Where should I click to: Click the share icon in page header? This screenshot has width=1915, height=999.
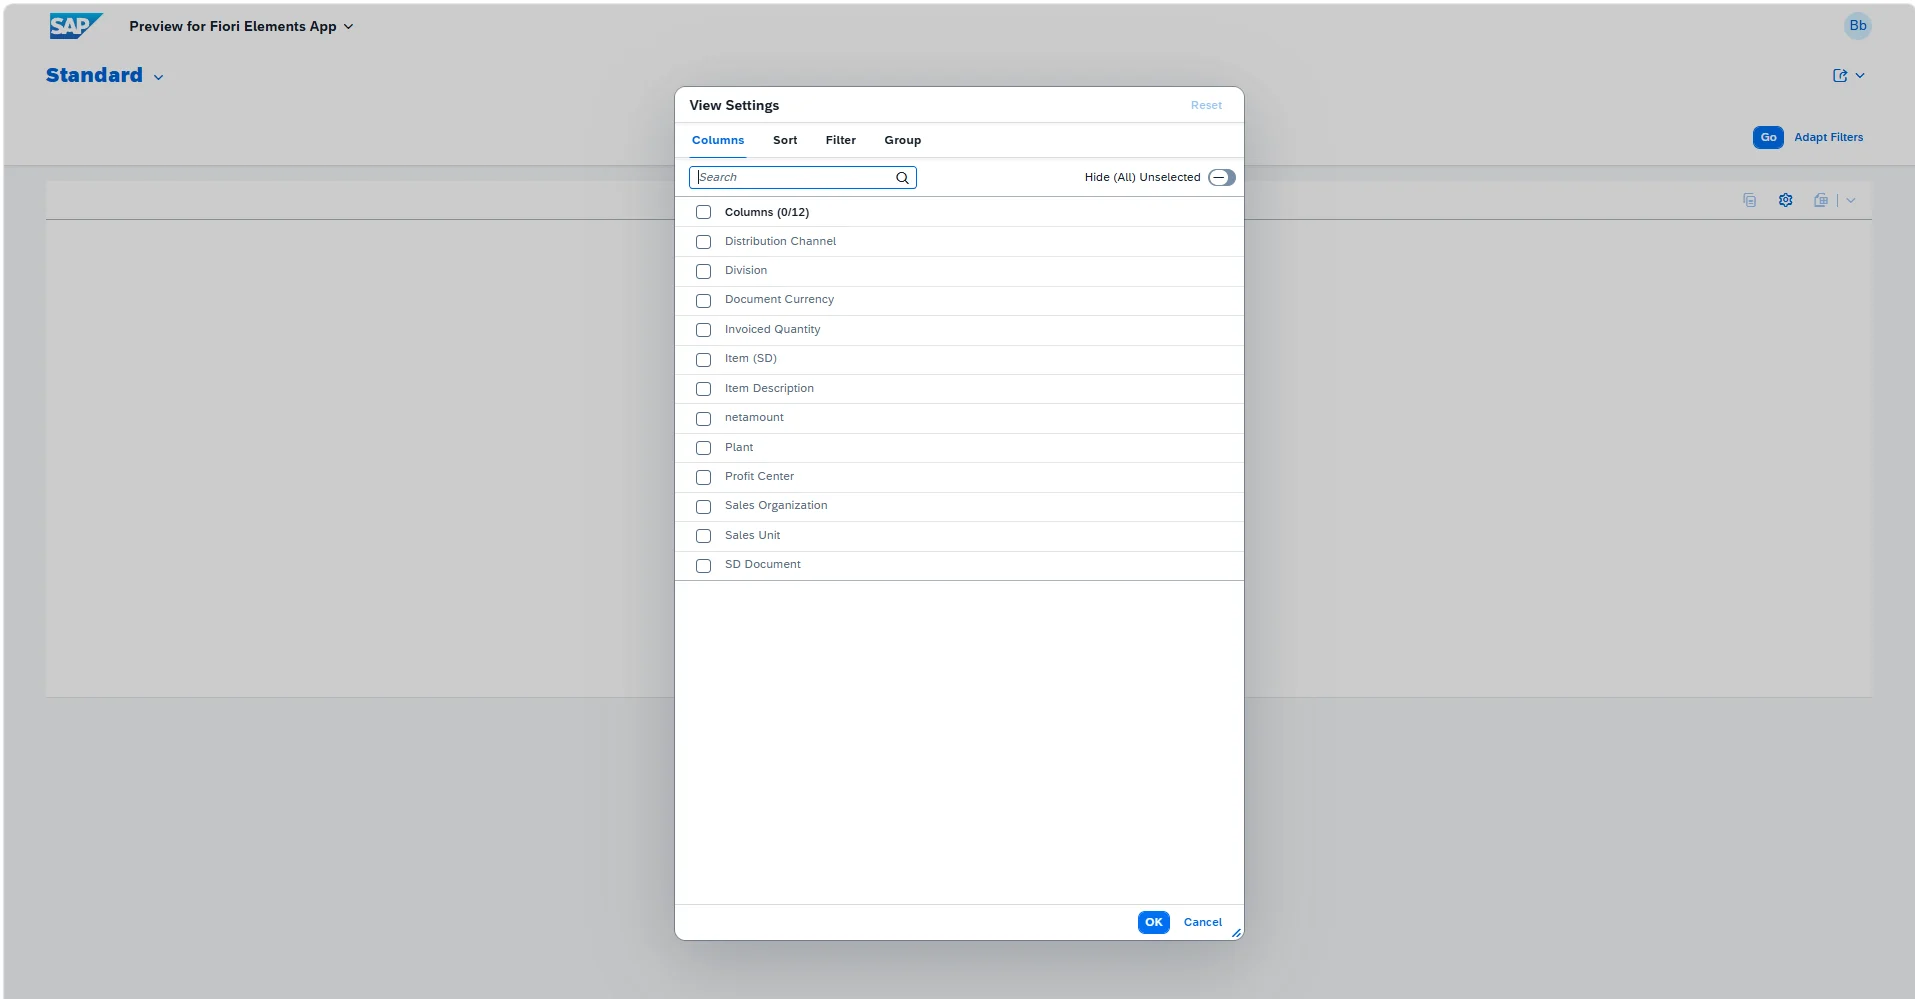(1839, 76)
